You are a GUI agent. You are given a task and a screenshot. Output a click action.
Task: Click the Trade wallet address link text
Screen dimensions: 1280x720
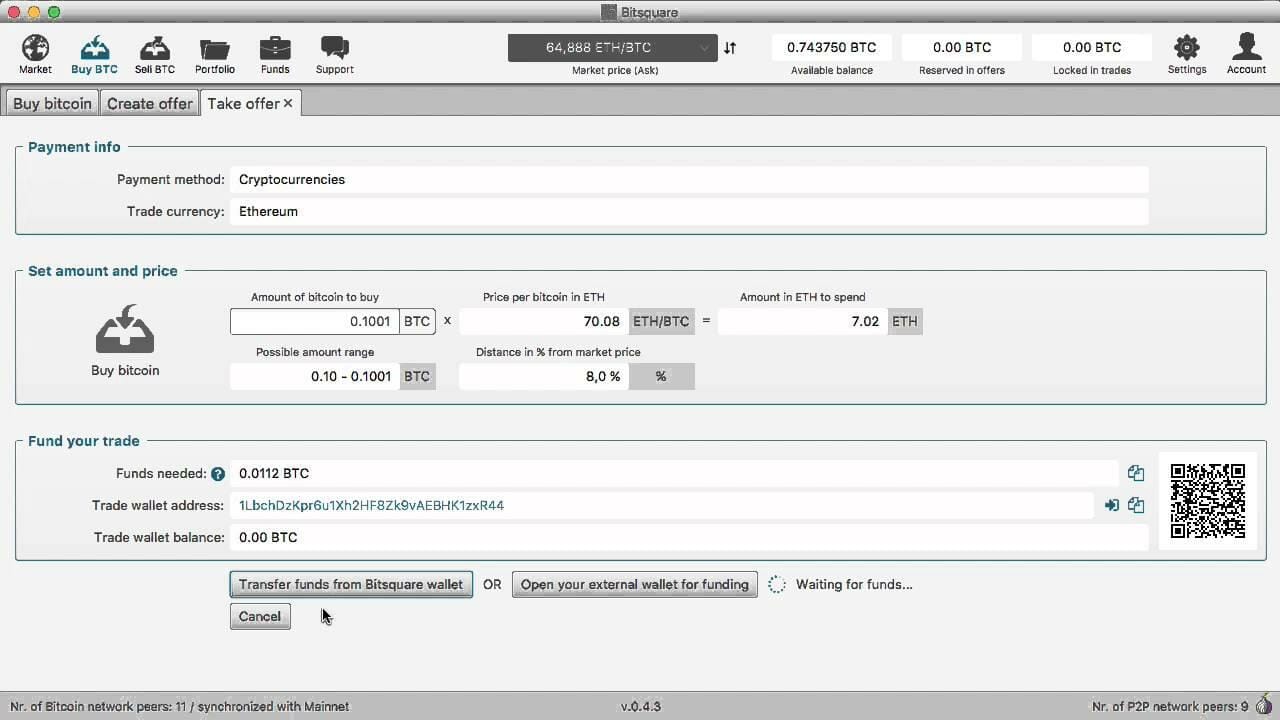371,505
